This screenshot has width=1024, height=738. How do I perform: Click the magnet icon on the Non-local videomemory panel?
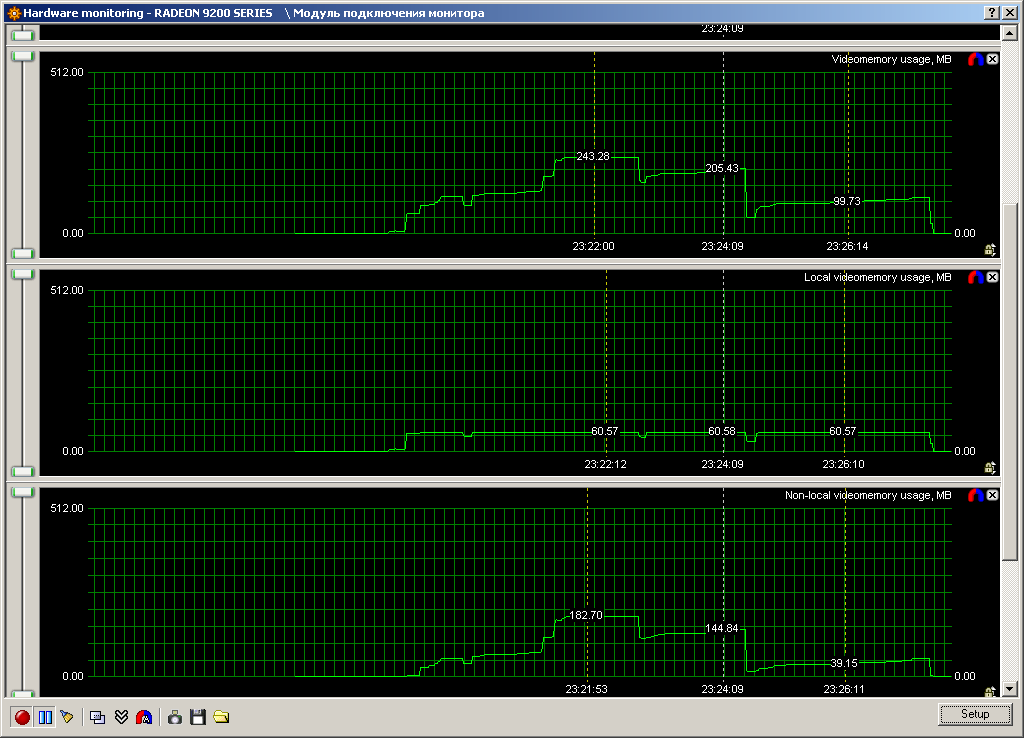pyautogui.click(x=977, y=494)
